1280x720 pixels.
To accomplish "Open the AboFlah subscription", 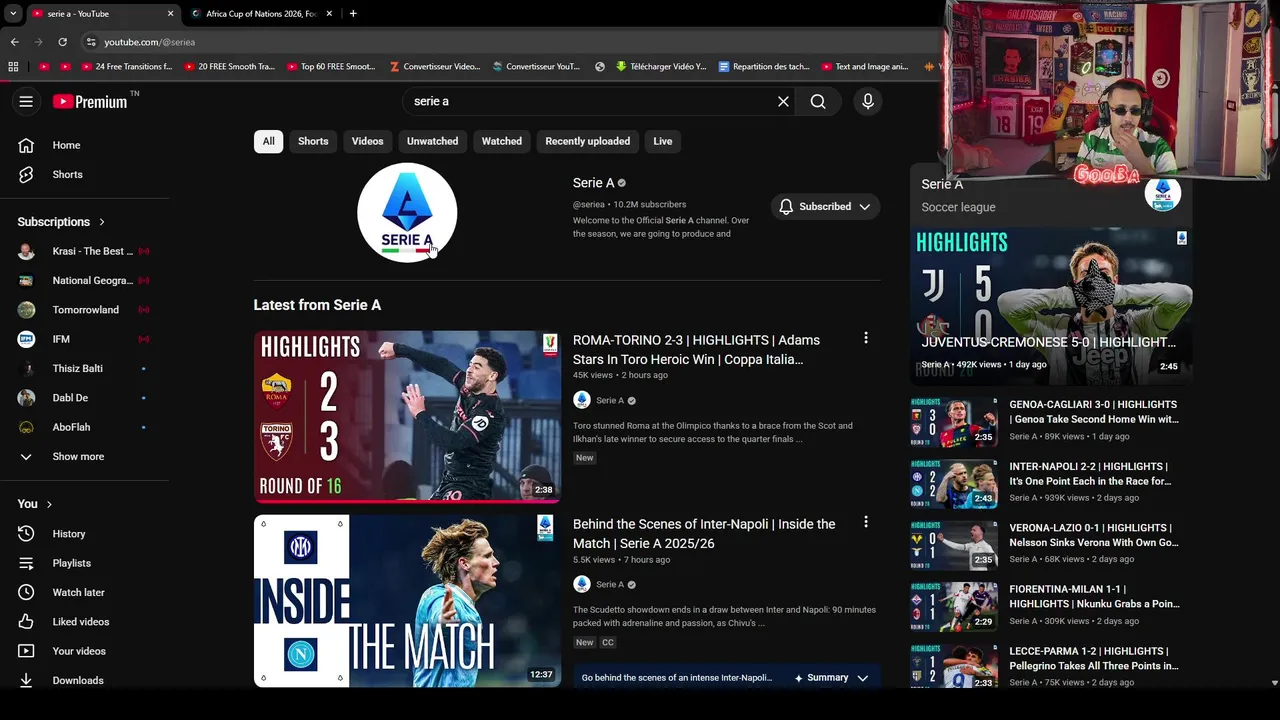I will 85,427.
